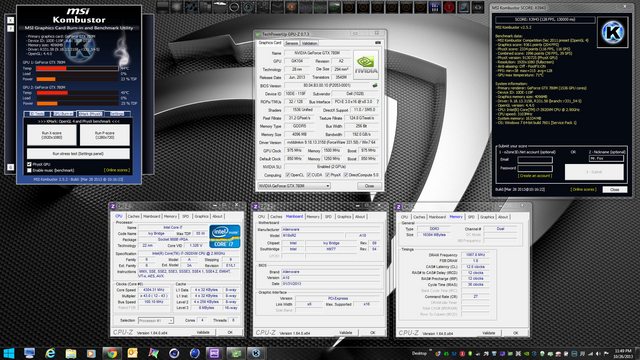
Task: Click the Intel Core i7 logo in CPU-Z
Action: pos(224,236)
